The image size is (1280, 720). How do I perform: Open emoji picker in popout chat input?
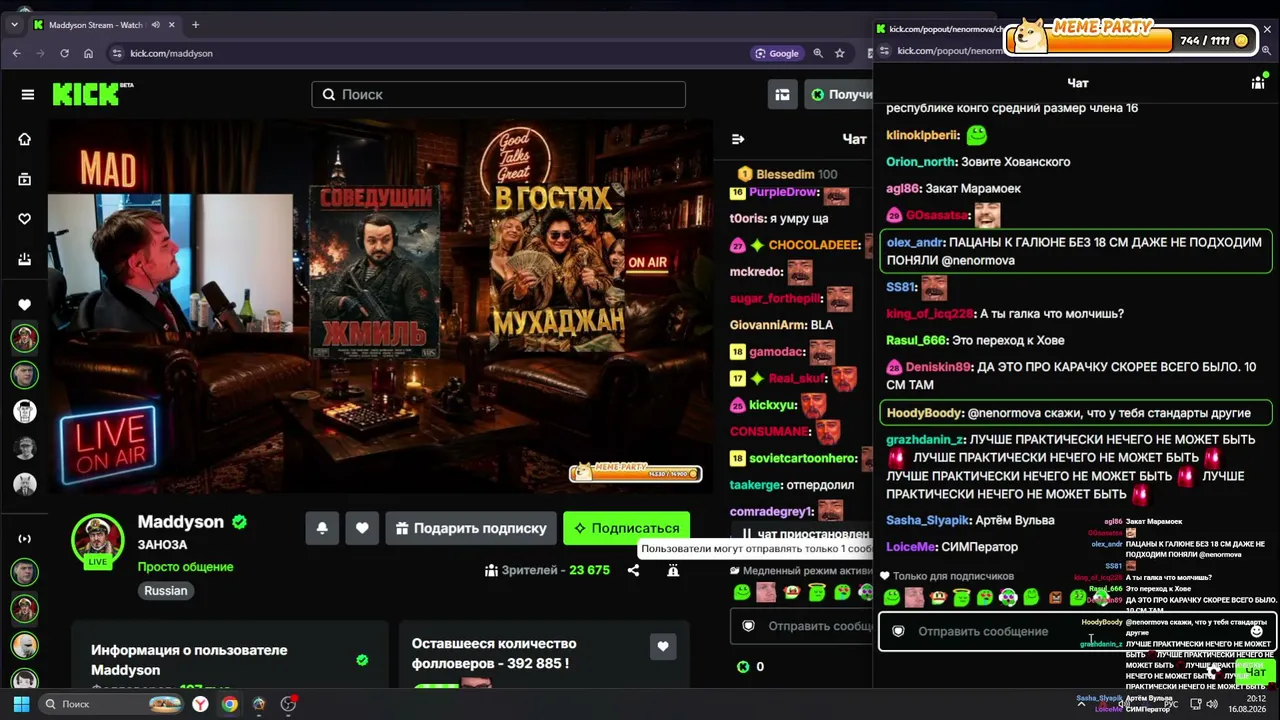(1257, 631)
